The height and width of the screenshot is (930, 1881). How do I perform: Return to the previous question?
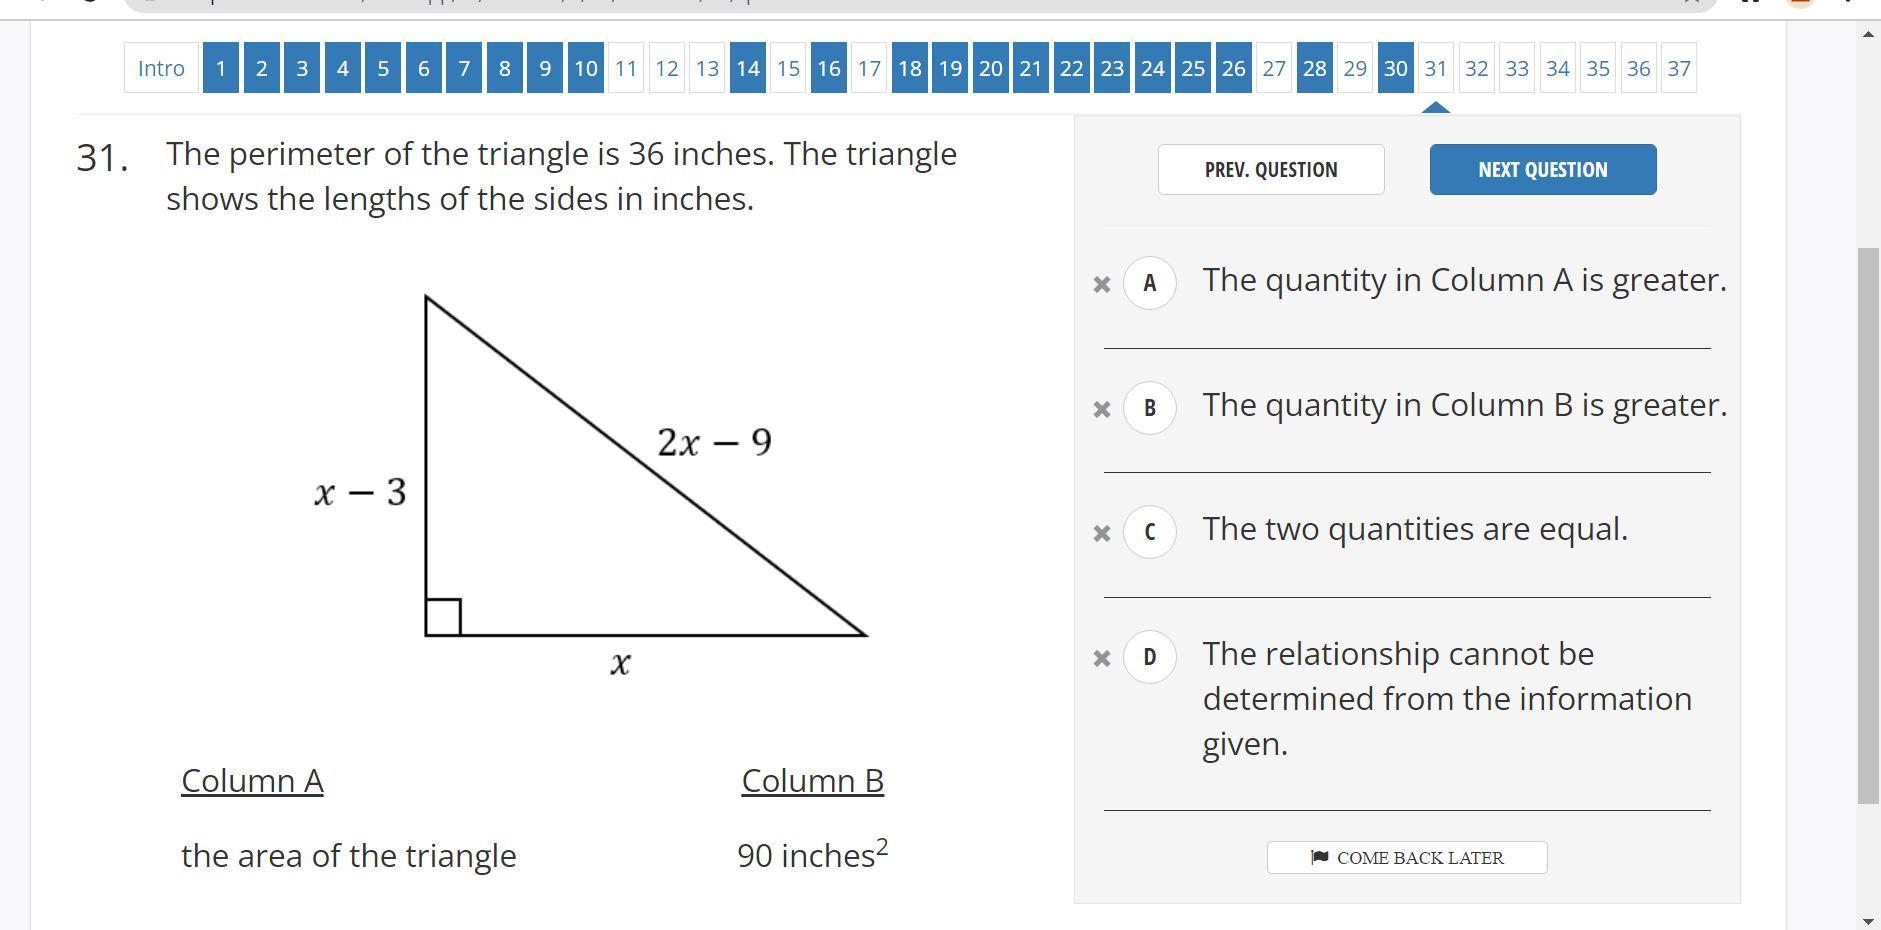click(1270, 170)
